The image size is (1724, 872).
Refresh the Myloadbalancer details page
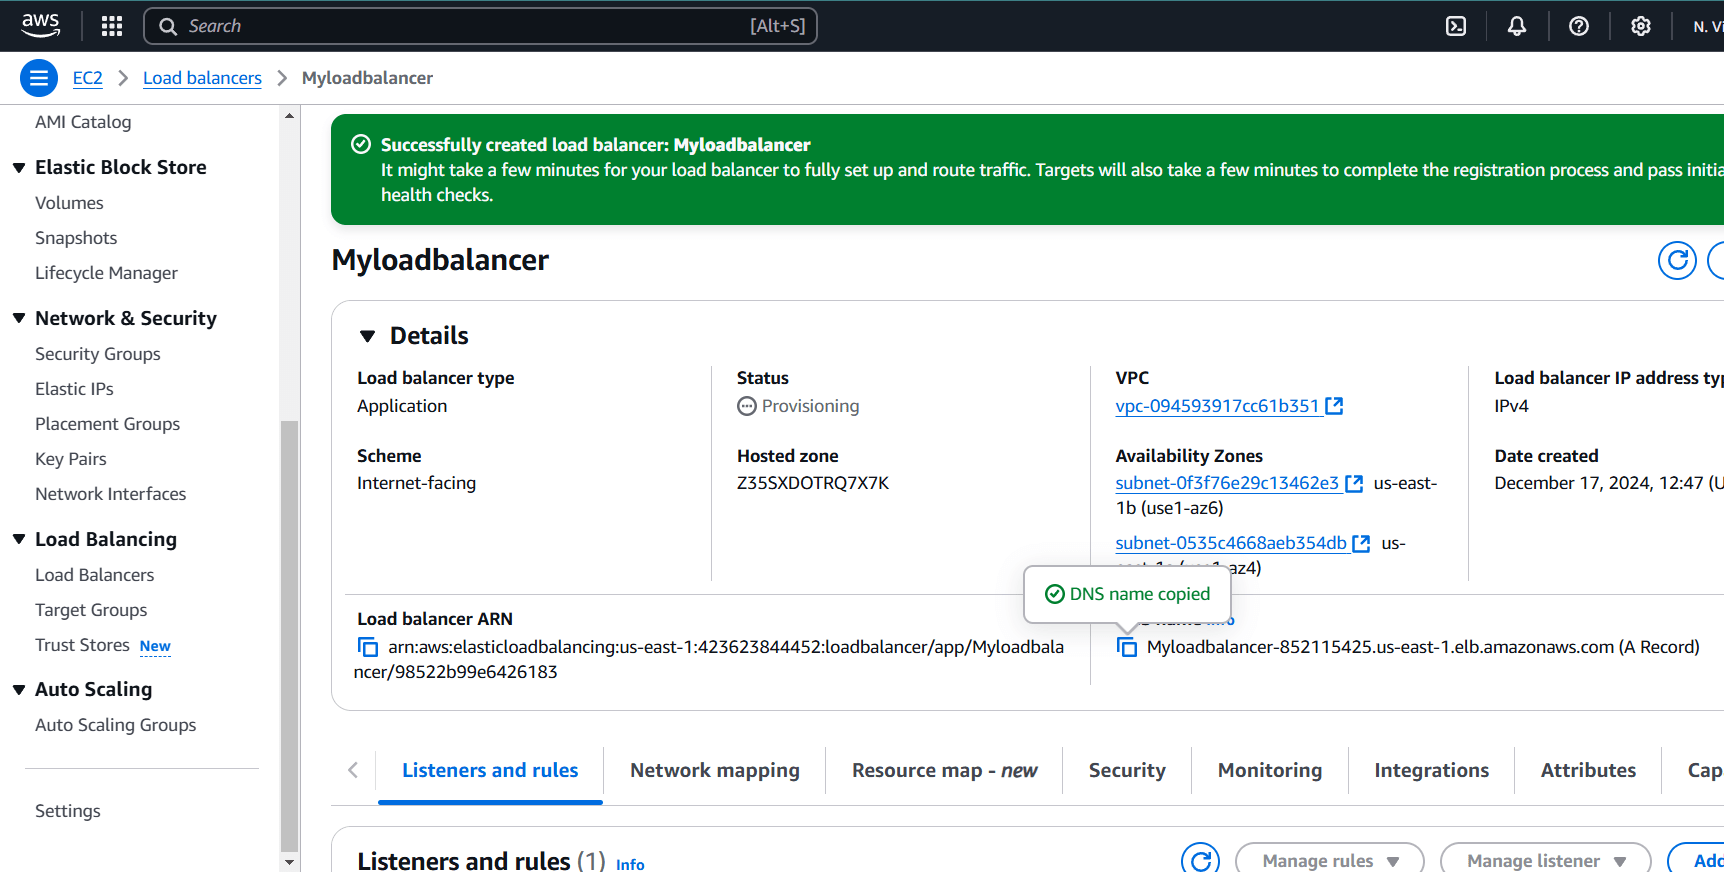[x=1677, y=260]
